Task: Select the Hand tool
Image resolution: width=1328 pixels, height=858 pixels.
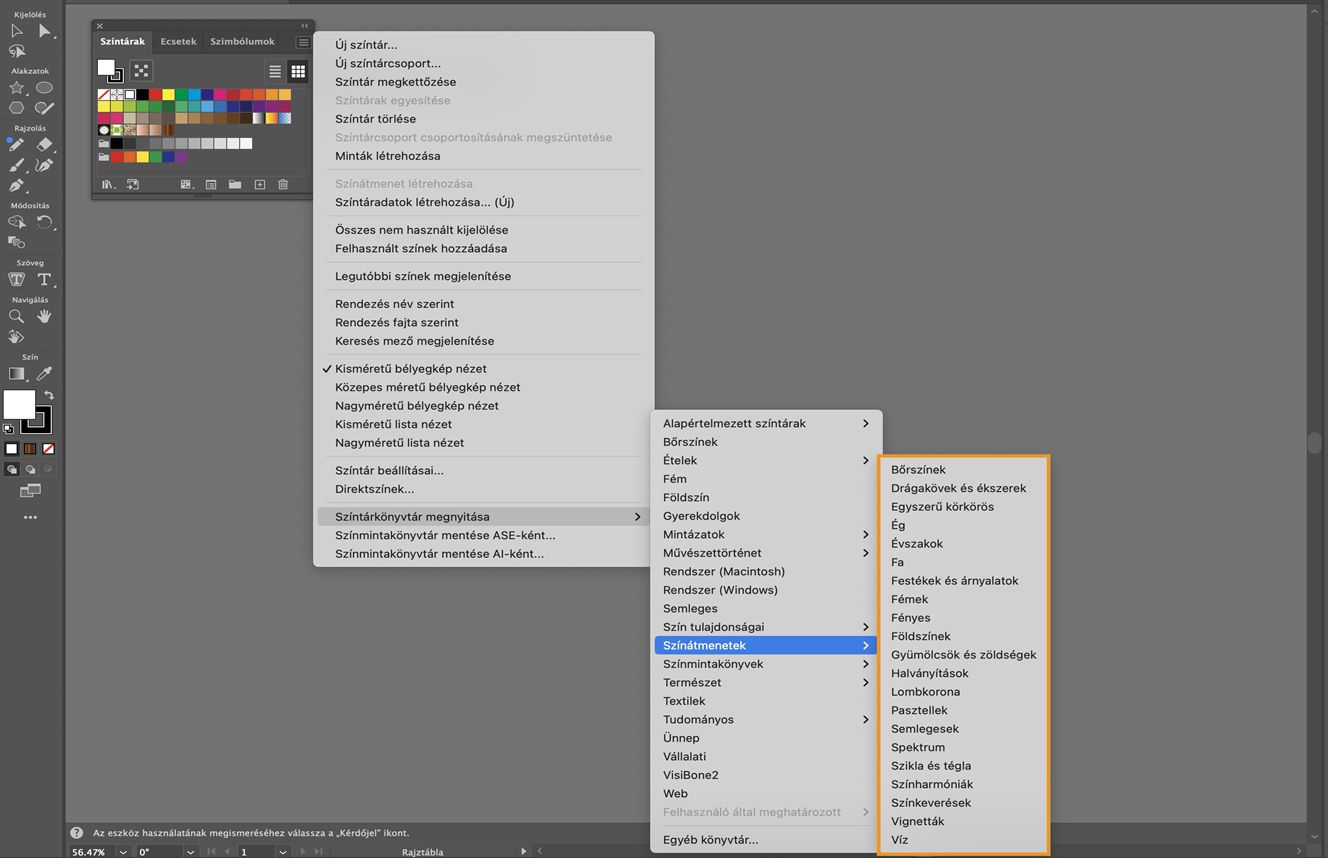Action: [44, 316]
